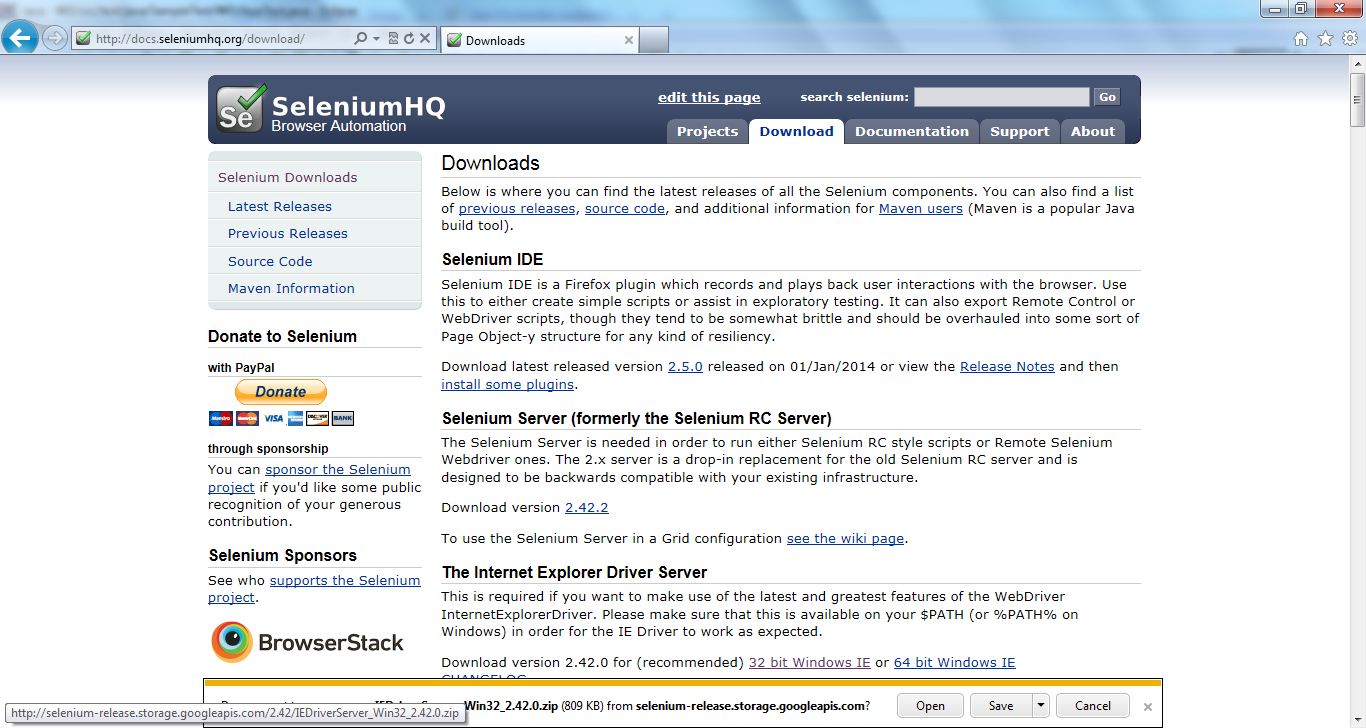
Task: Click the PayPal Donate button
Action: click(281, 392)
